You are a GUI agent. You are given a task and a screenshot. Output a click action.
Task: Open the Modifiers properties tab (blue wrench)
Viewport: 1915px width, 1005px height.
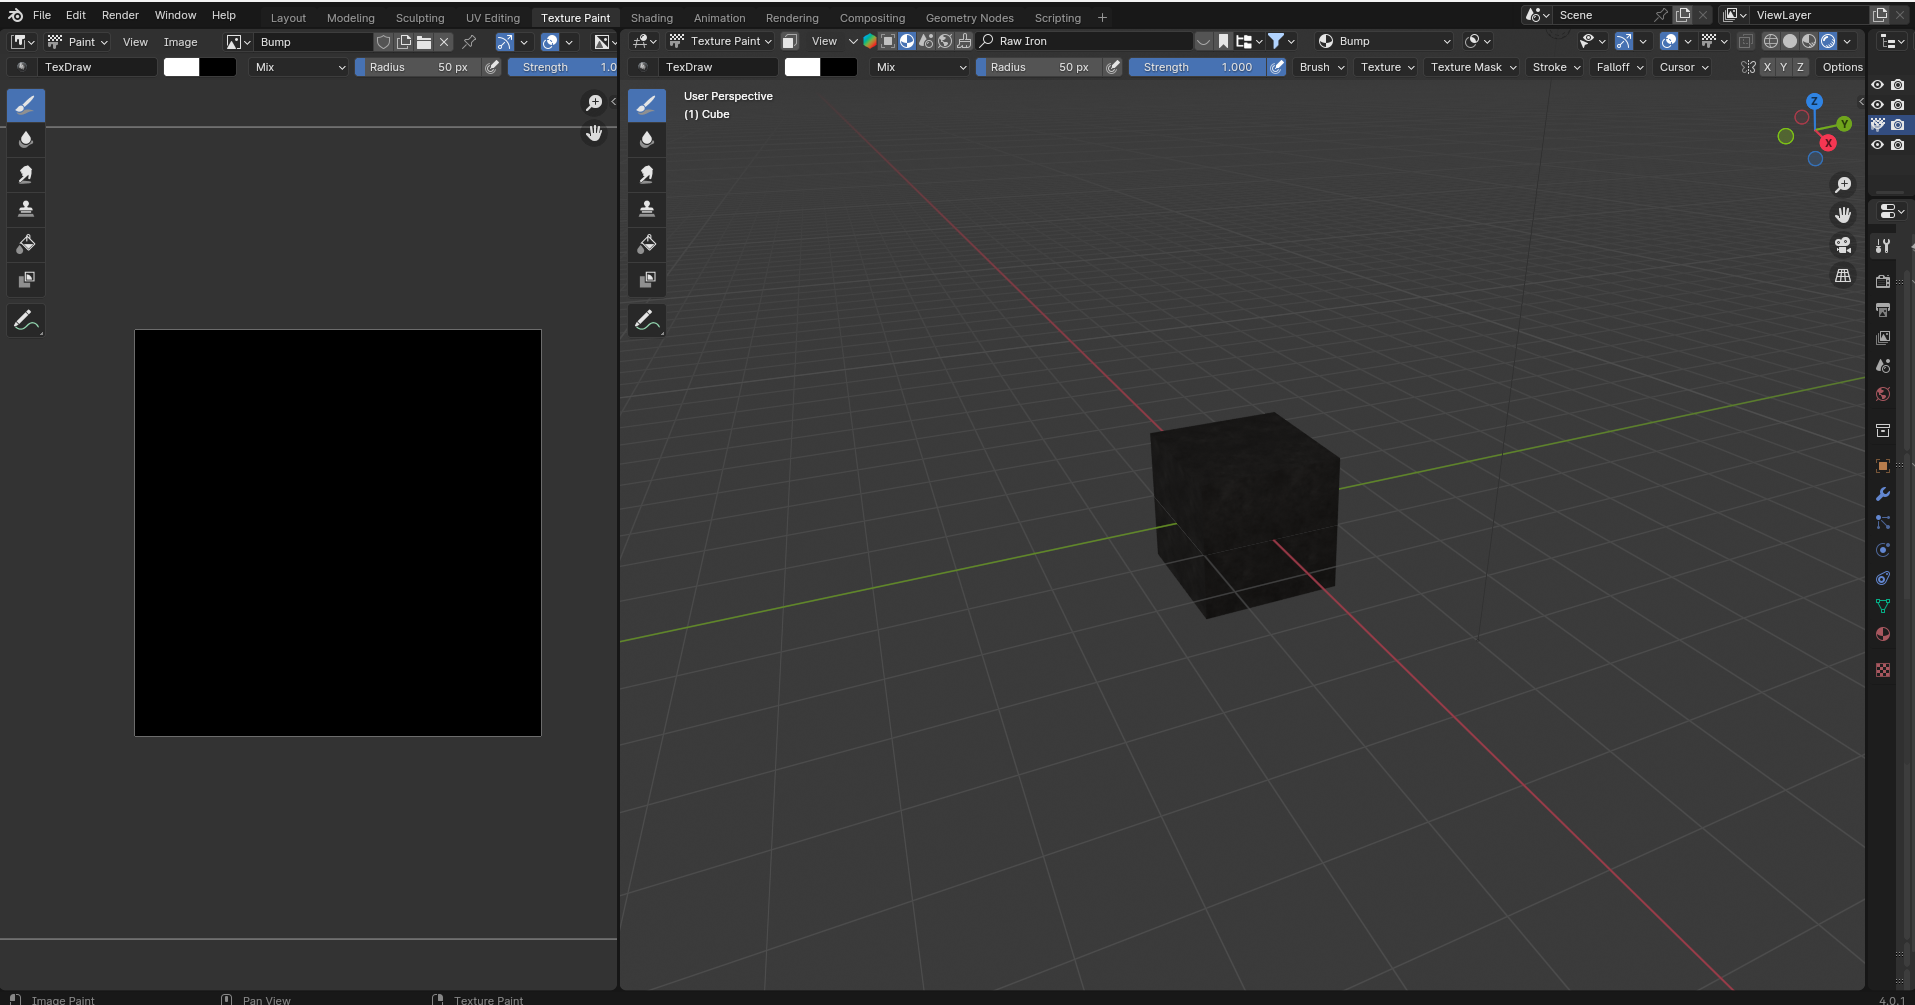pos(1883,494)
